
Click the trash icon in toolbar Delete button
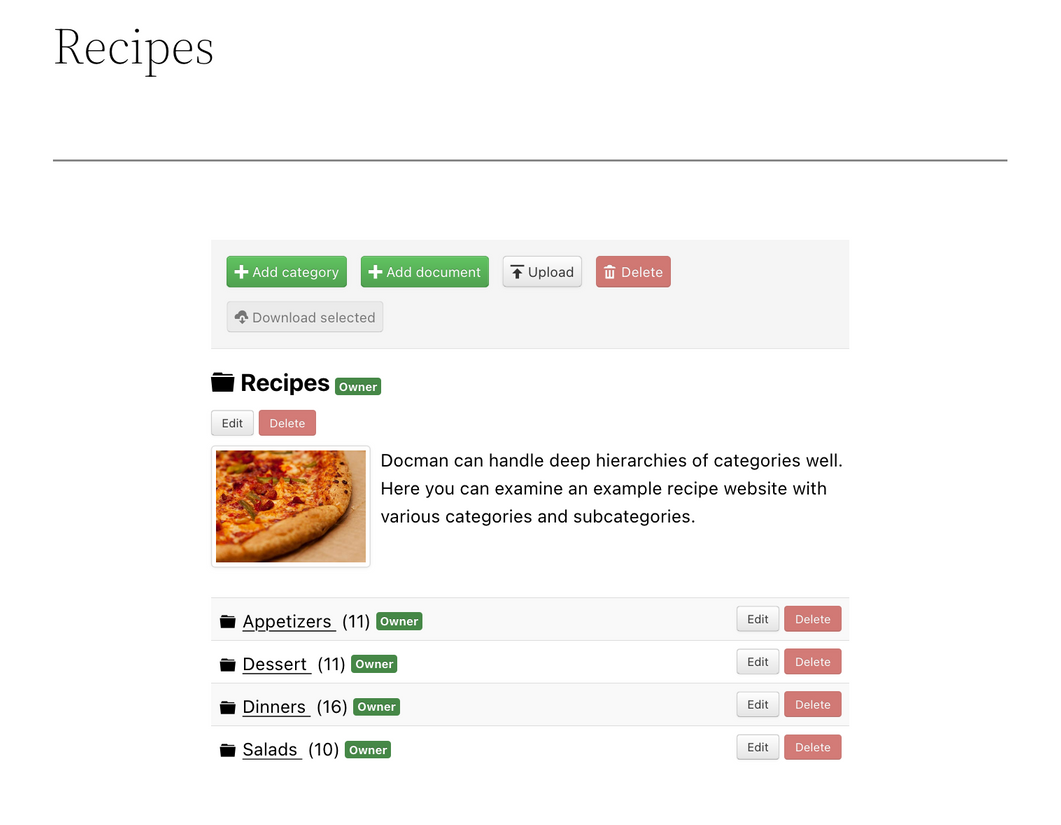610,272
